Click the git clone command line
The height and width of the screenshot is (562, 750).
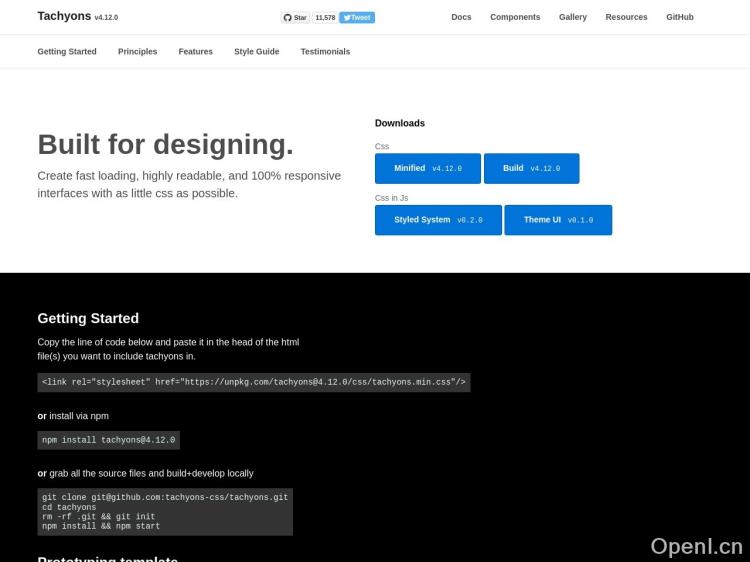[165, 497]
